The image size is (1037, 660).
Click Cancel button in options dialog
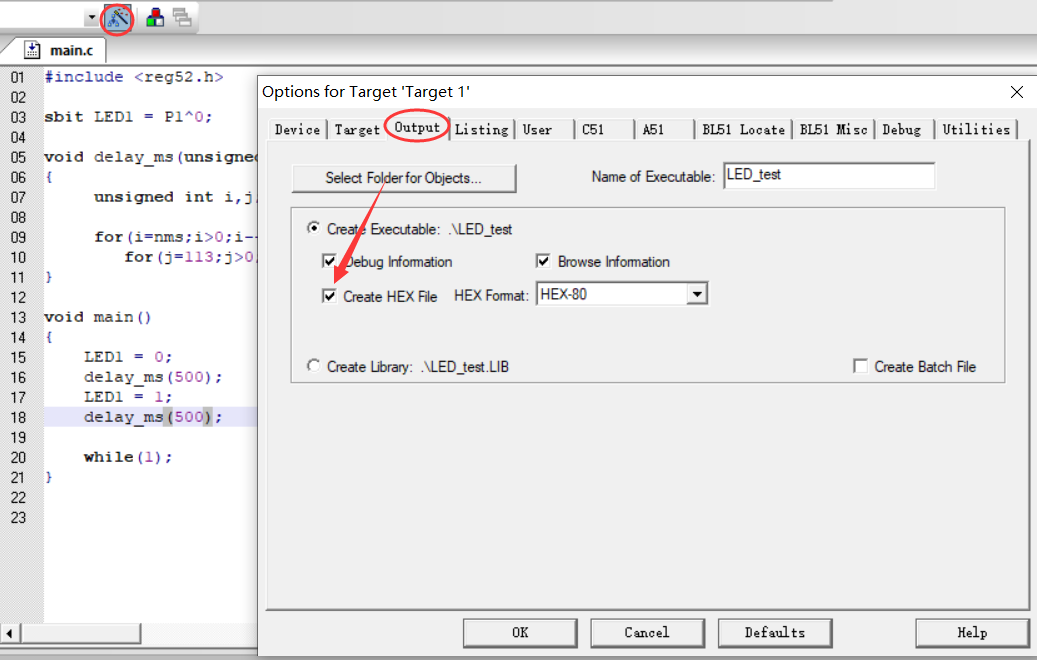pyautogui.click(x=647, y=633)
